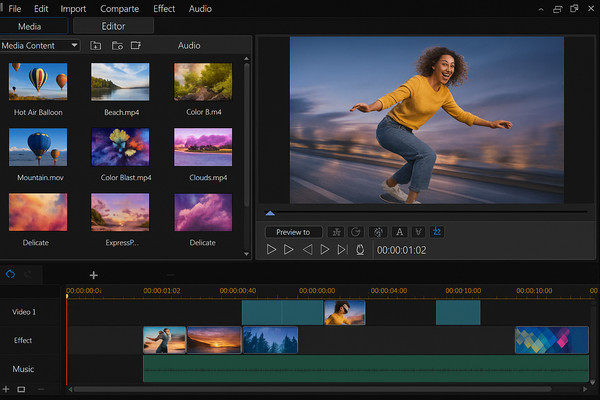Click the folder icon with search badge
Image resolution: width=600 pixels, height=400 pixels.
117,45
